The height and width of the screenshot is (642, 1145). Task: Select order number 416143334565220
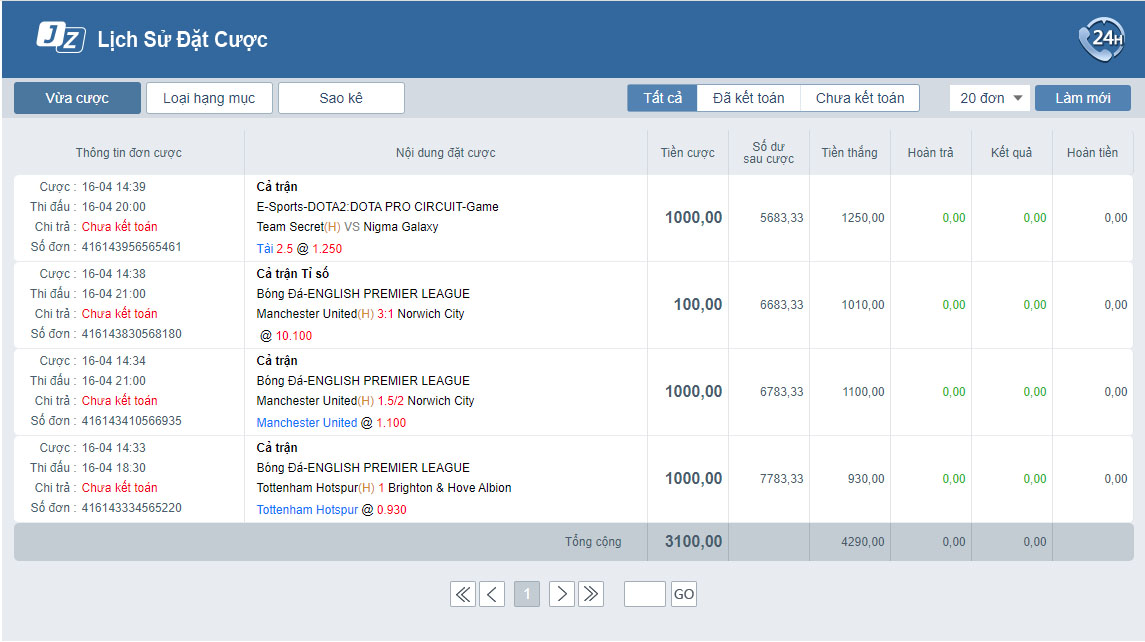pyautogui.click(x=131, y=508)
